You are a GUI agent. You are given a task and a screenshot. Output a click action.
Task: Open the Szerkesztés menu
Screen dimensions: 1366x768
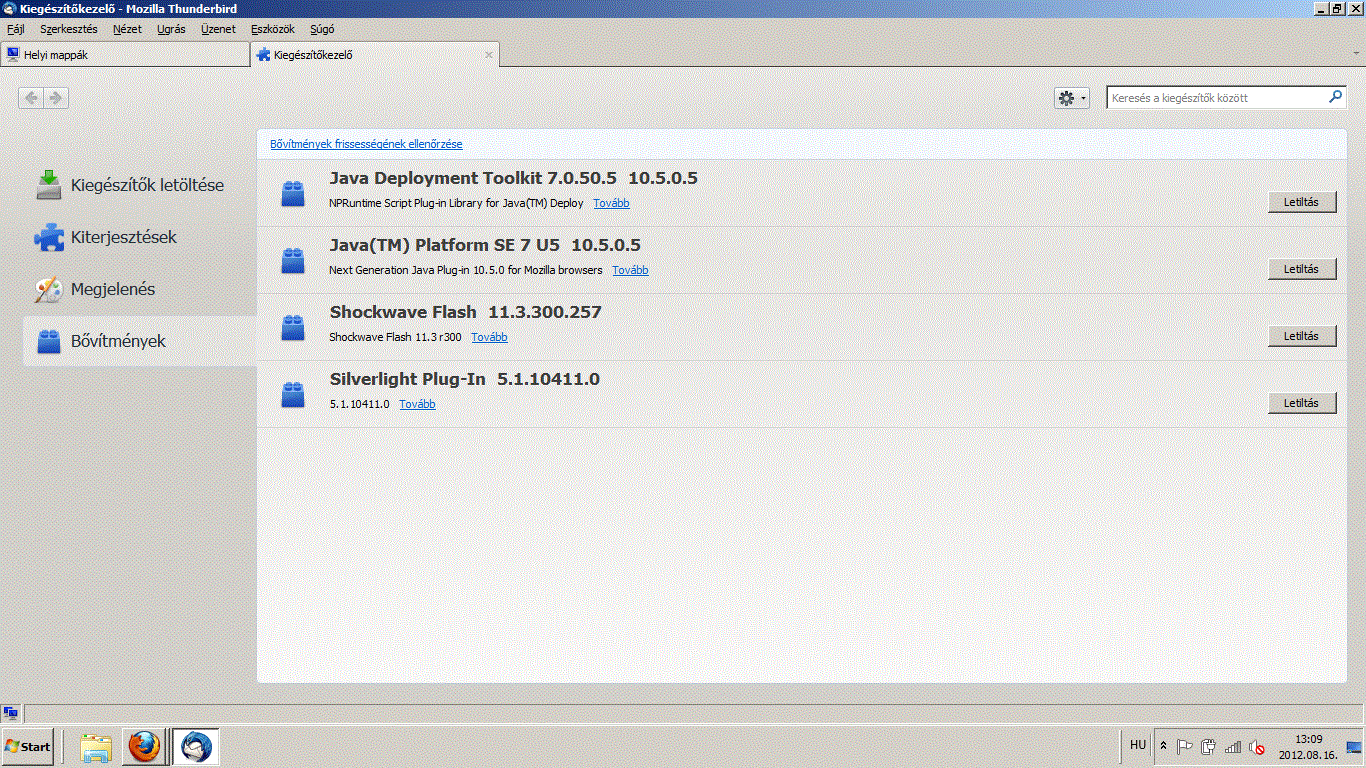tap(69, 29)
